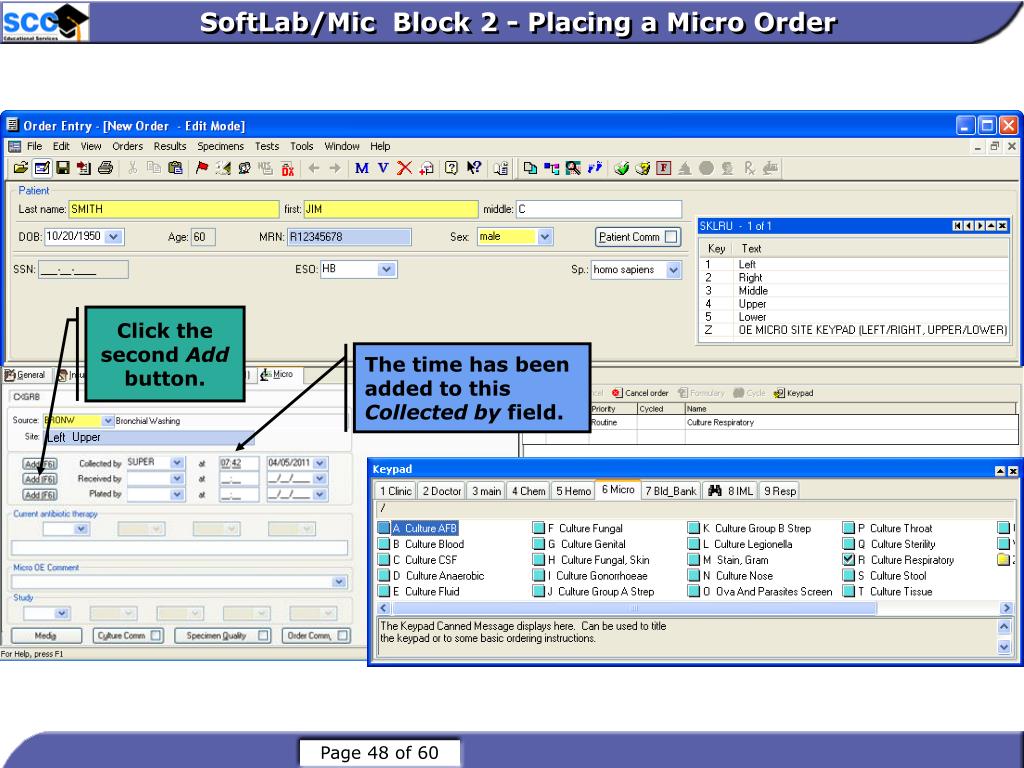Check the F Culture Fungal box
The image size is (1024, 768).
point(539,528)
